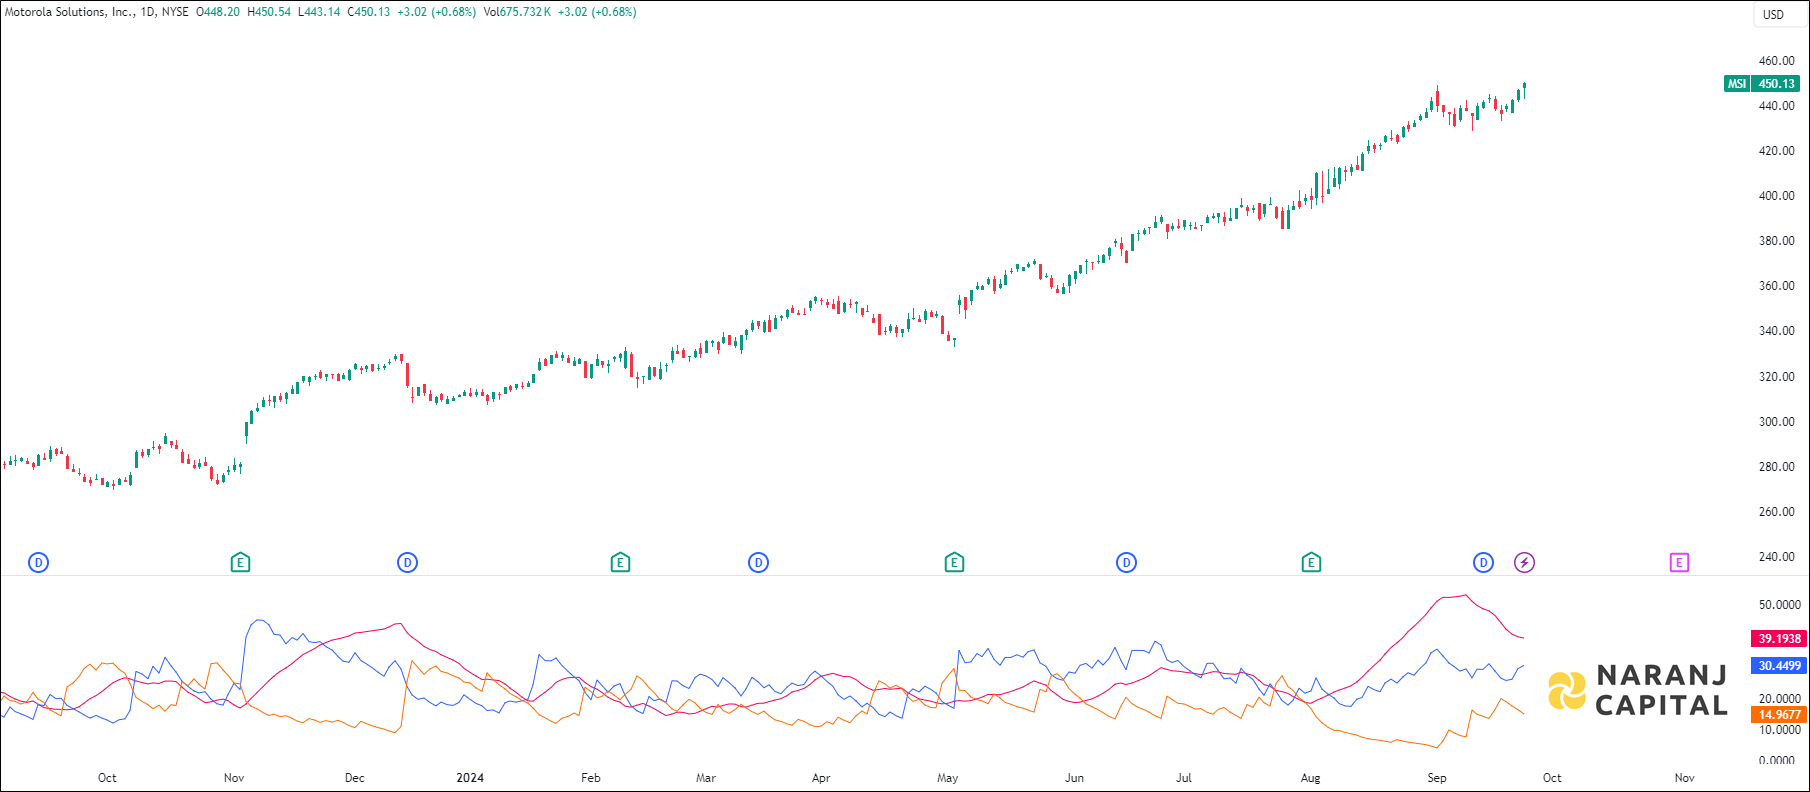Click the dividend marker in mid-March 2024

(x=758, y=563)
